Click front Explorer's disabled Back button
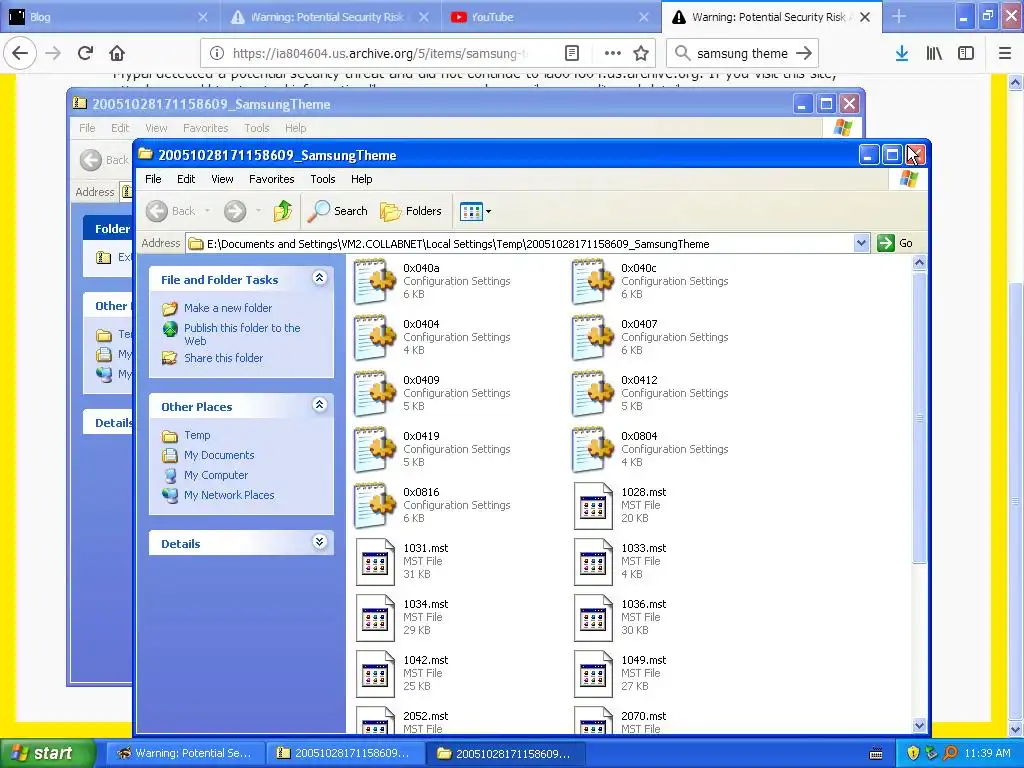 171,211
